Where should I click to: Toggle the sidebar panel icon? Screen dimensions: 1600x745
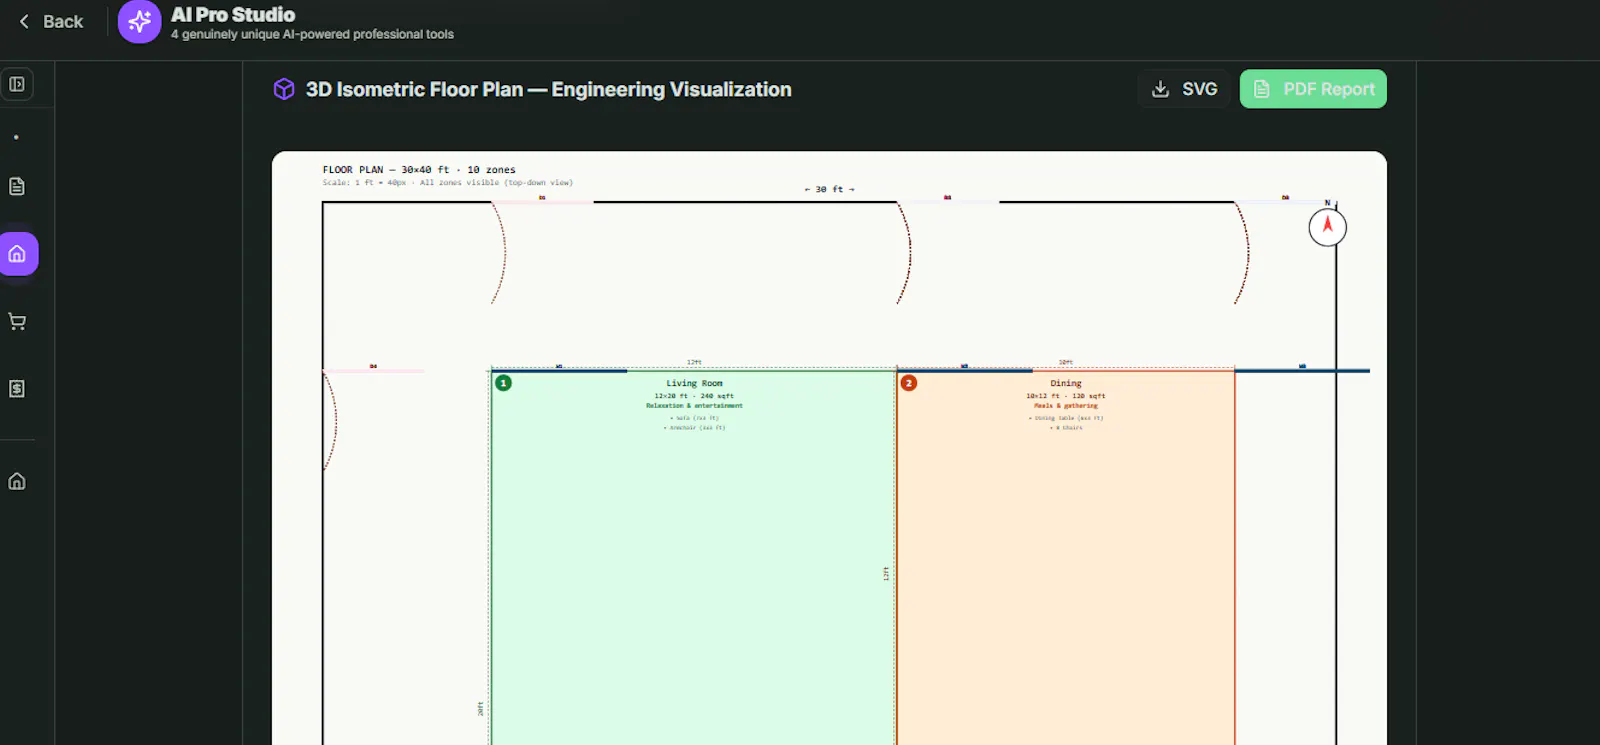pos(17,84)
